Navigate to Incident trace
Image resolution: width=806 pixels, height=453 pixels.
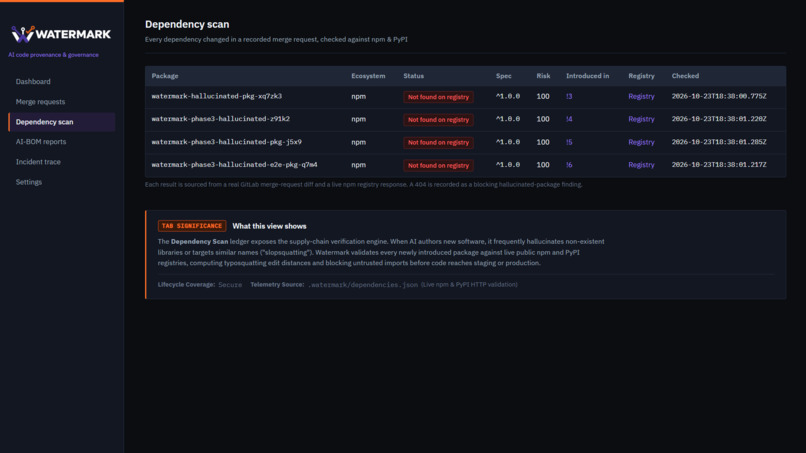38,161
